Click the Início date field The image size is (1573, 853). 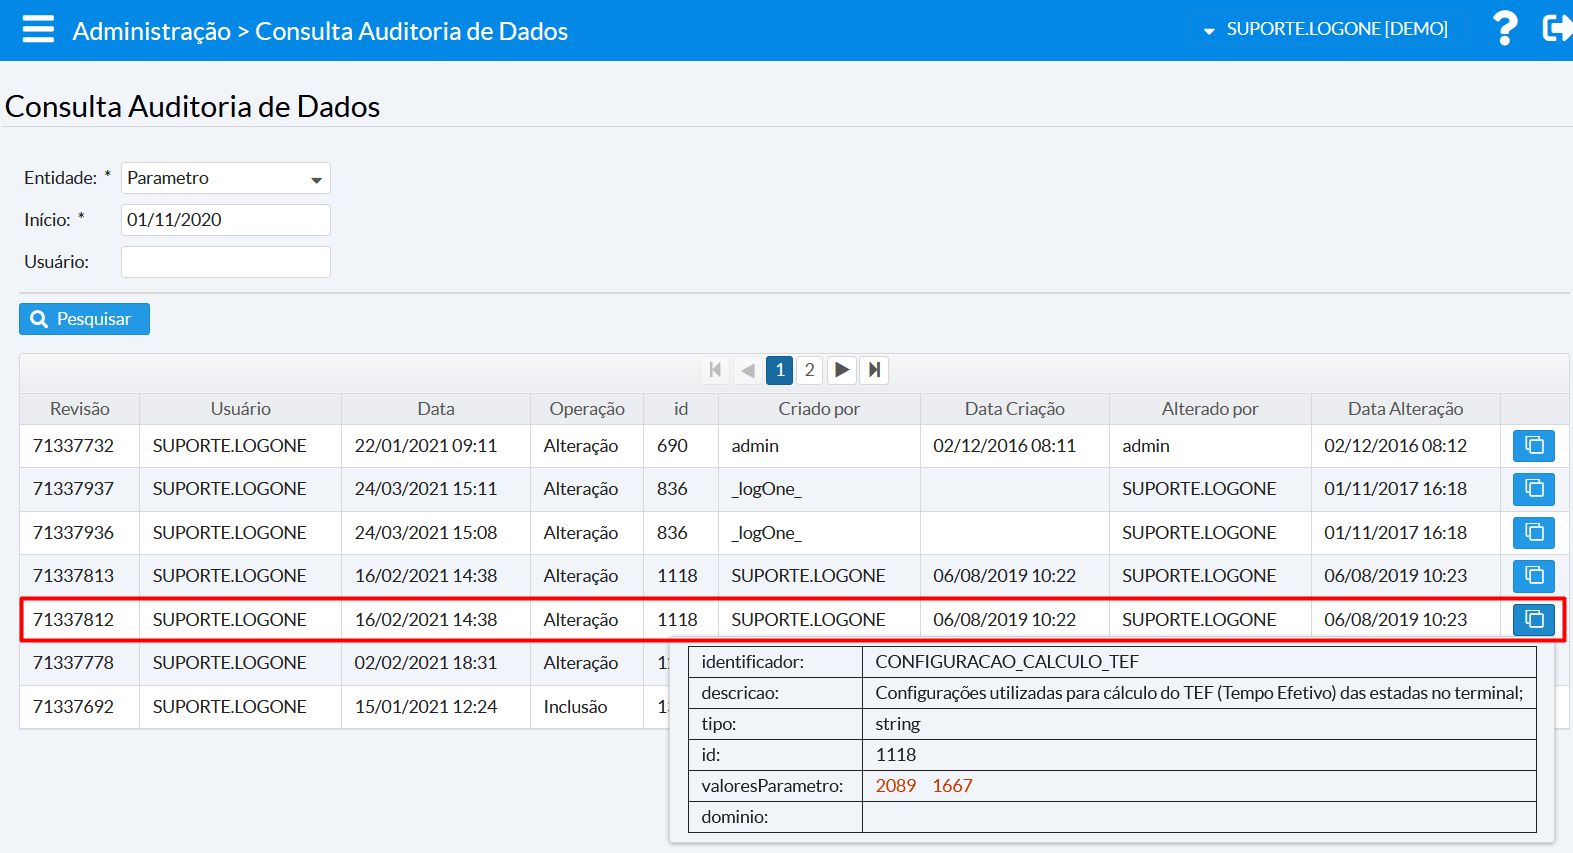(225, 220)
